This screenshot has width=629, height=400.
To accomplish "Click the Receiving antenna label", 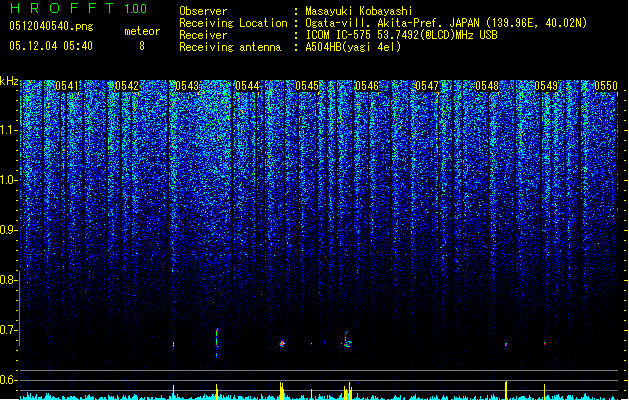I will (230, 47).
